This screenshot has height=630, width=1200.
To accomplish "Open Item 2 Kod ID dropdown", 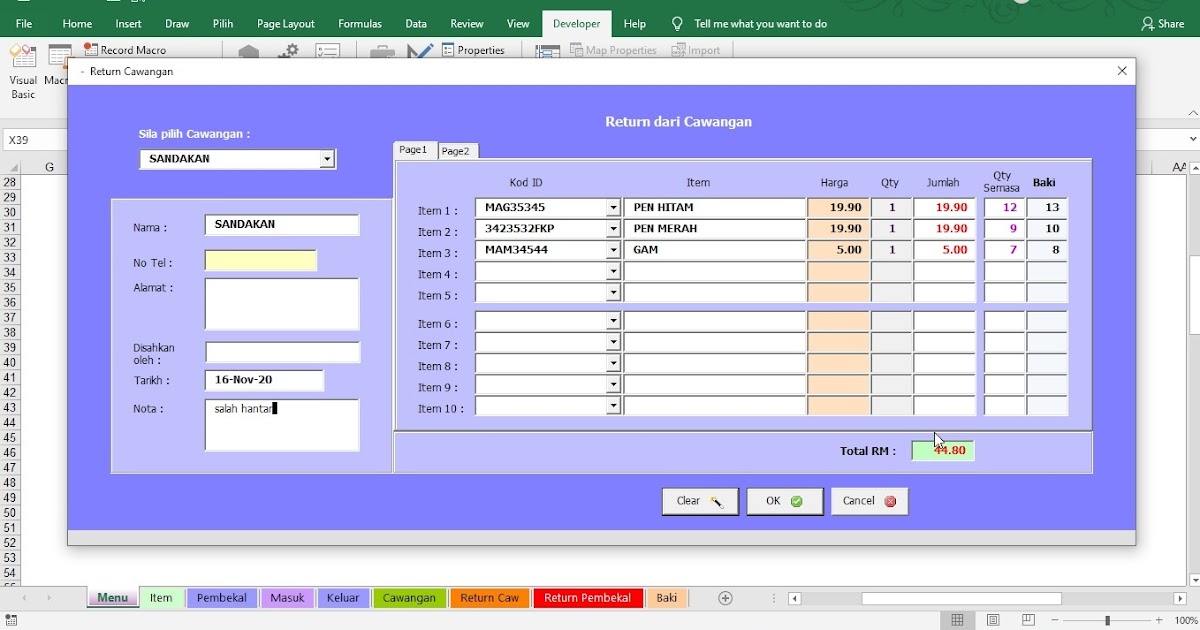I will click(x=613, y=229).
